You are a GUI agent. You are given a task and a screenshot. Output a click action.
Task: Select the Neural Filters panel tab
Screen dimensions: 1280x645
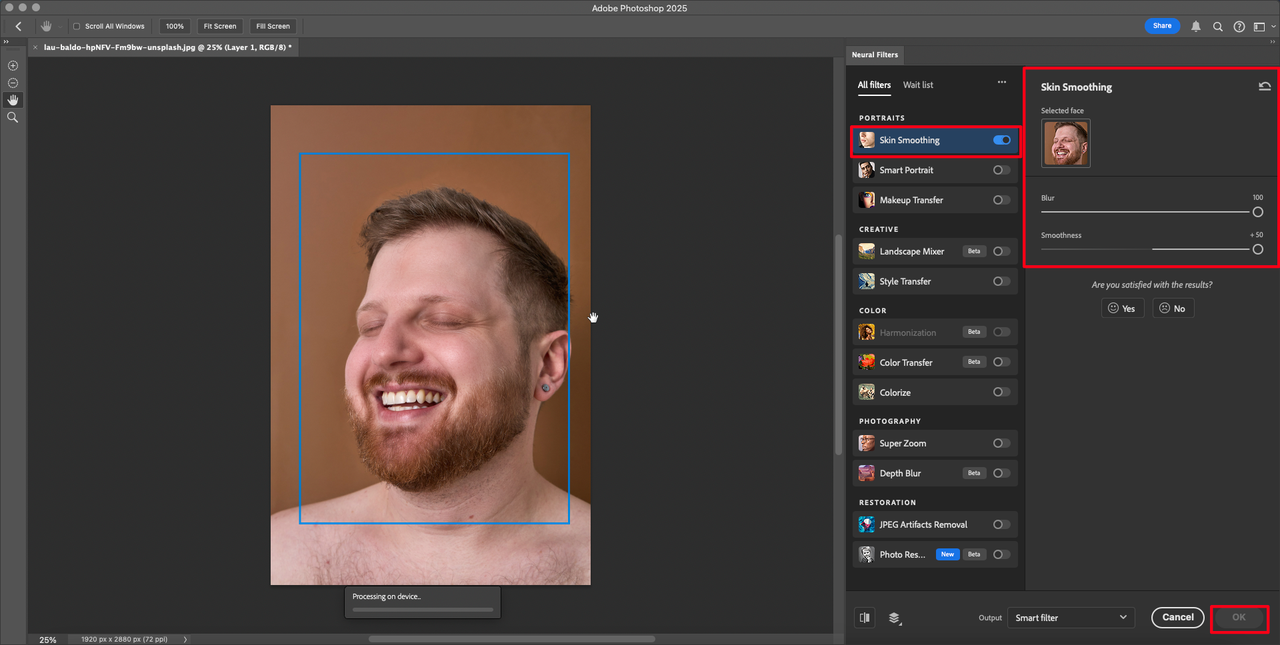click(x=874, y=54)
